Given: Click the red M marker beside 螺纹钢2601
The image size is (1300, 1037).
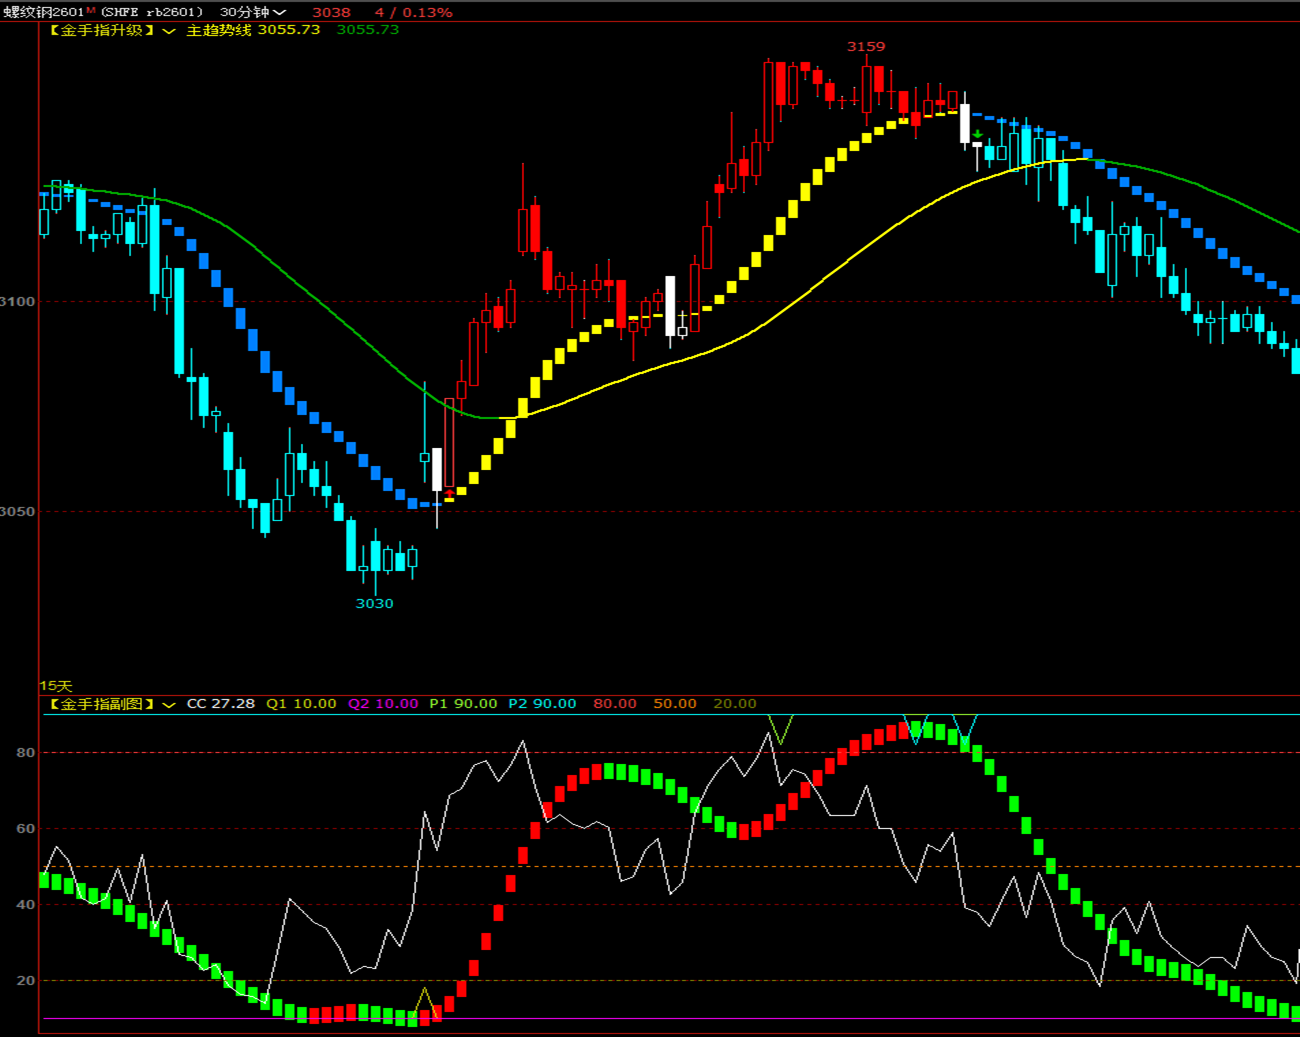Looking at the screenshot, I should tap(91, 10).
